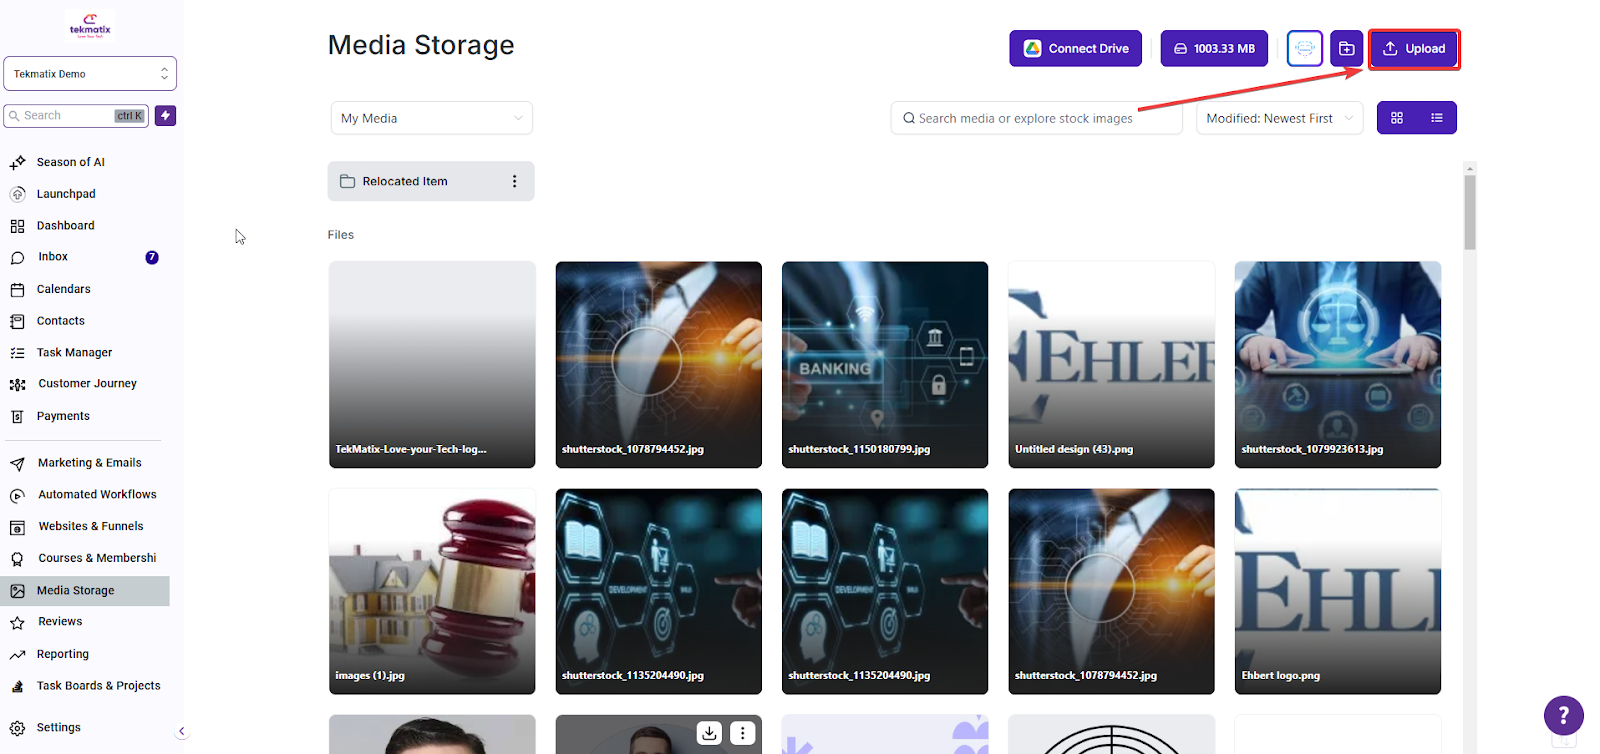Go to Dashboard in the sidebar
The height and width of the screenshot is (754, 1600).
point(65,226)
